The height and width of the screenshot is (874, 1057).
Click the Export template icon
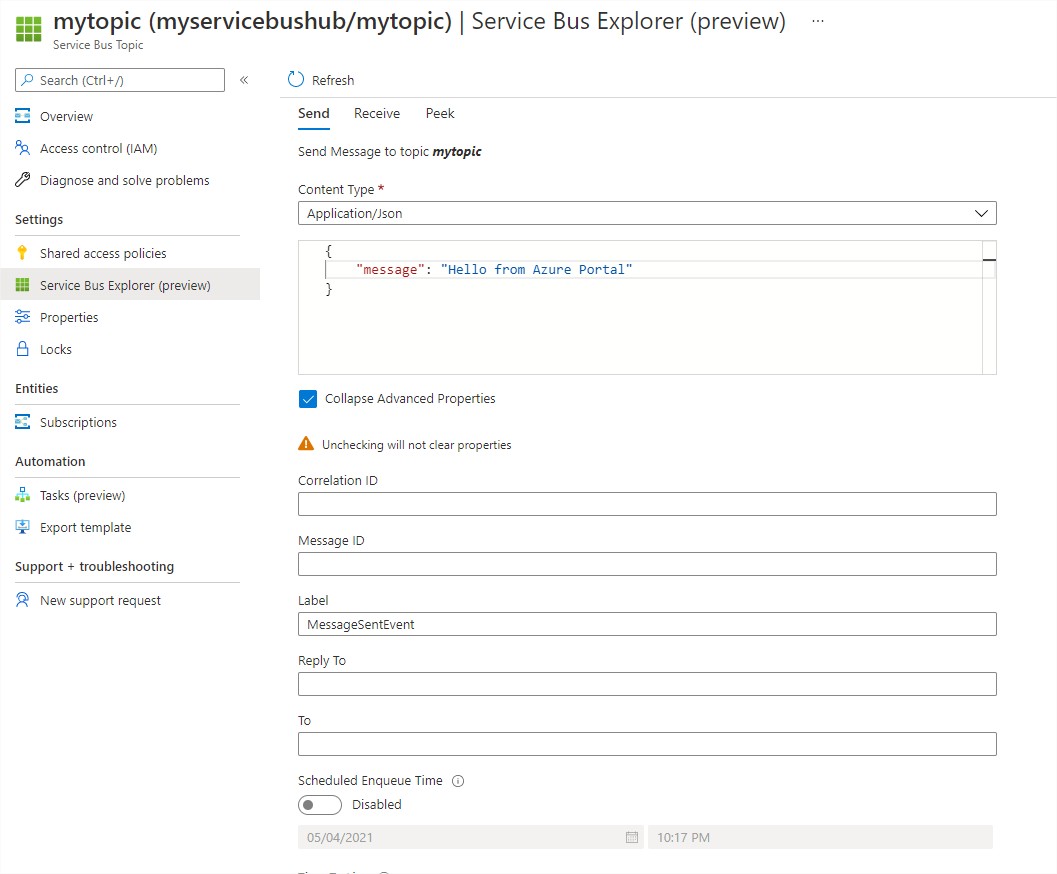(x=23, y=528)
